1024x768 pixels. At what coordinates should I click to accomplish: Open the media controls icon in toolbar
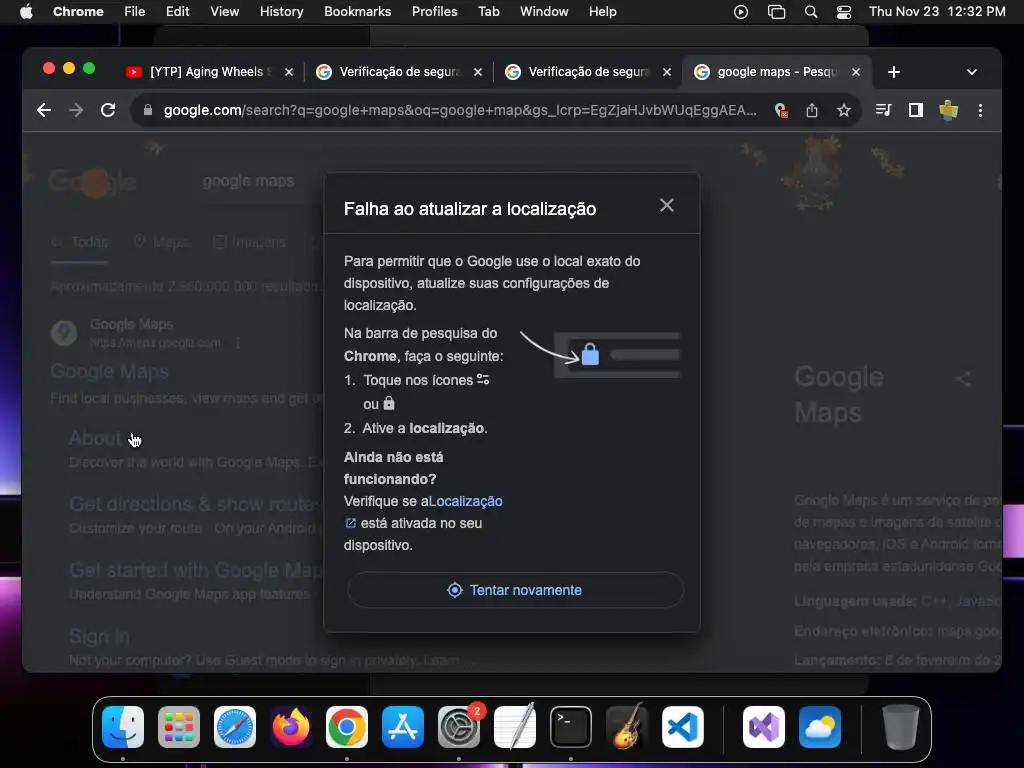pos(883,110)
